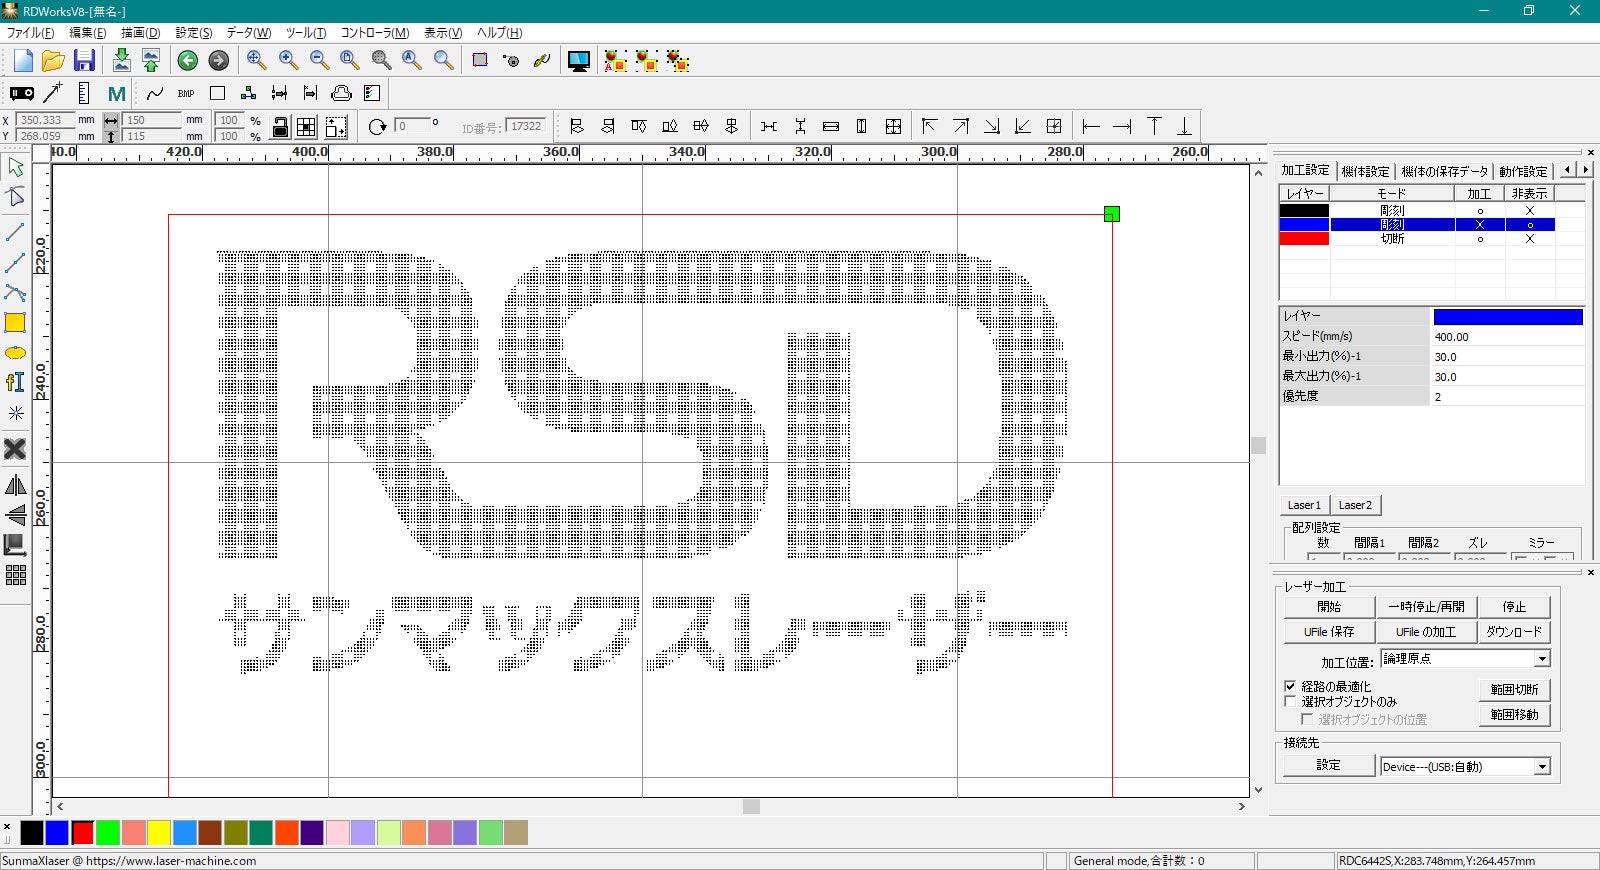
Task: Select the rectangle drawing tool
Action: click(15, 323)
